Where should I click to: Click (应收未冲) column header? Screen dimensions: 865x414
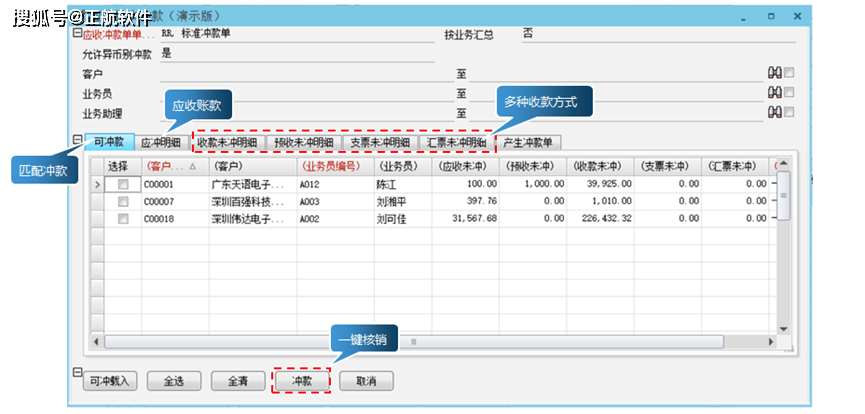click(465, 166)
